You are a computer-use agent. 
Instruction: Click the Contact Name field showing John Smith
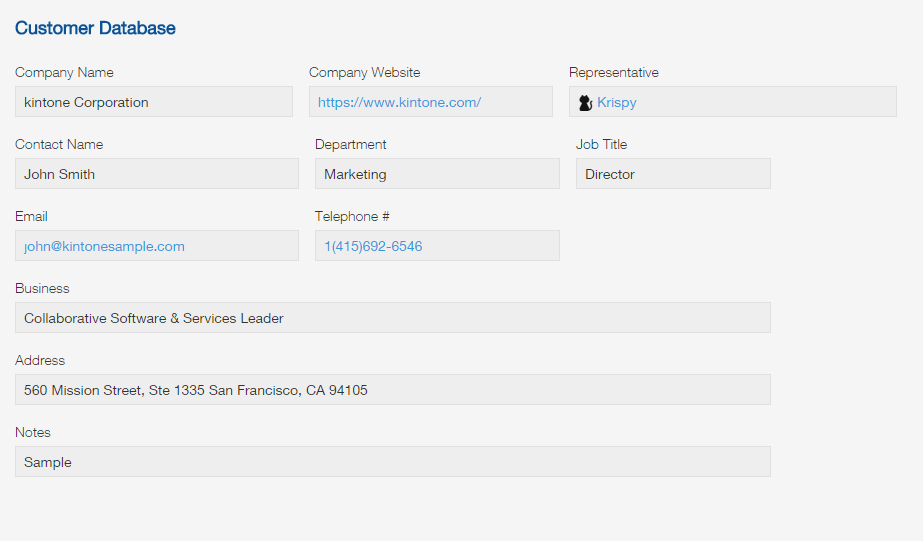click(x=156, y=174)
